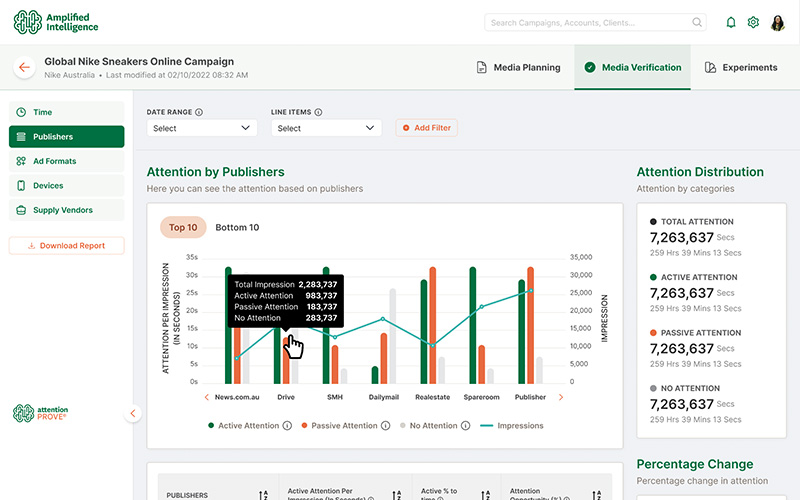
Task: Click the info icon beside Line Items
Action: click(318, 112)
